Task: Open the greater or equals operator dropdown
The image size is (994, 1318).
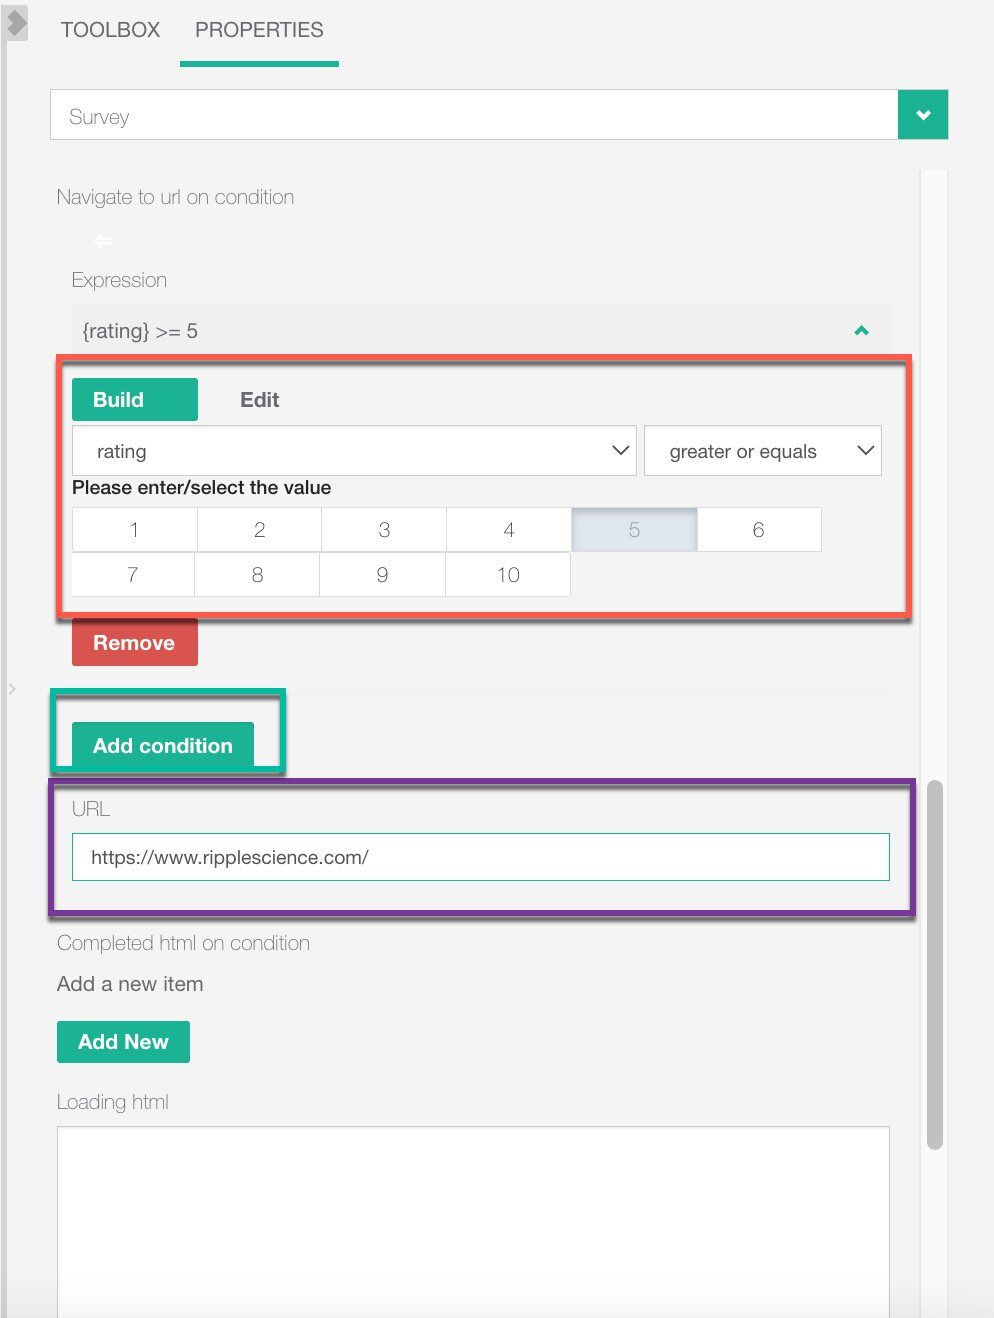Action: [762, 451]
